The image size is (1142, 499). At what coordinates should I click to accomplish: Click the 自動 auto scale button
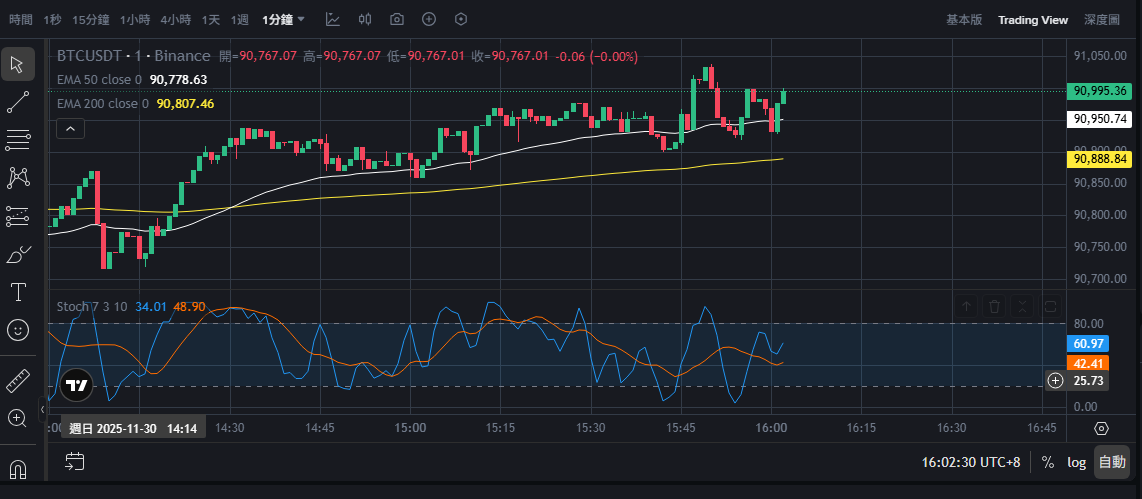(x=1111, y=462)
